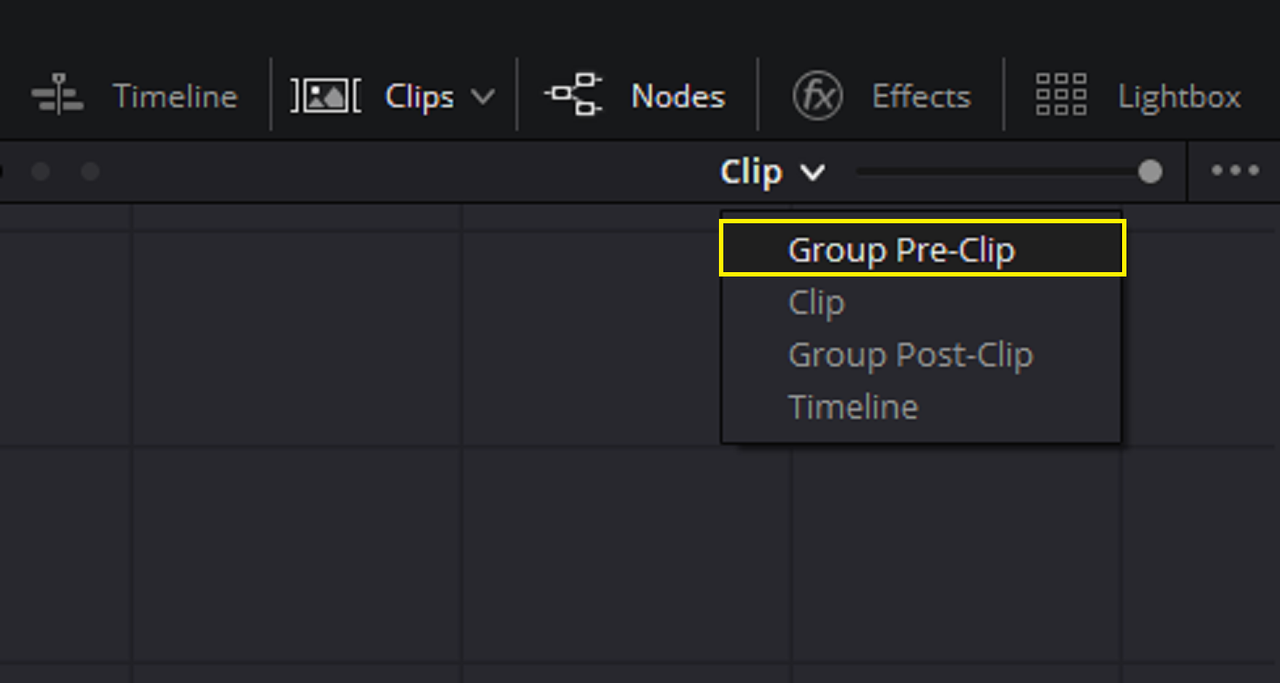The width and height of the screenshot is (1280, 683).
Task: Click the Lightbox grid icon
Action: tap(1061, 96)
